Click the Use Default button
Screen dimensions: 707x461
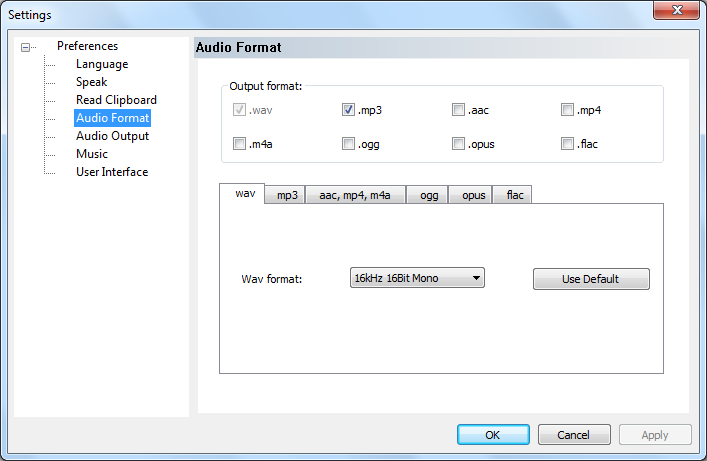coord(590,279)
